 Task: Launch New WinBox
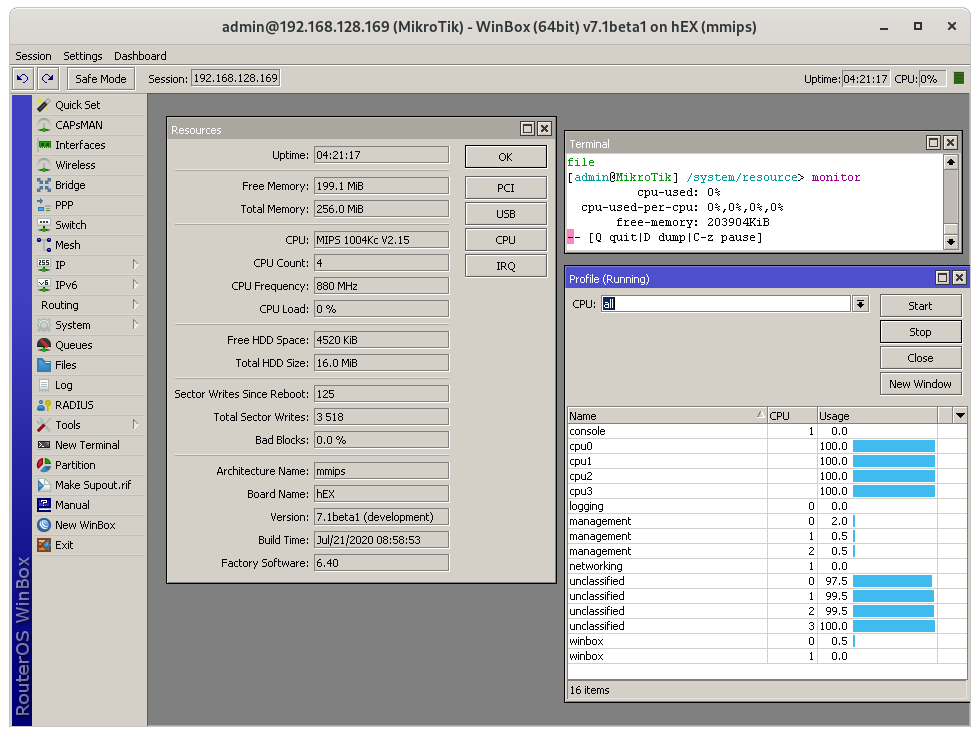[90, 525]
